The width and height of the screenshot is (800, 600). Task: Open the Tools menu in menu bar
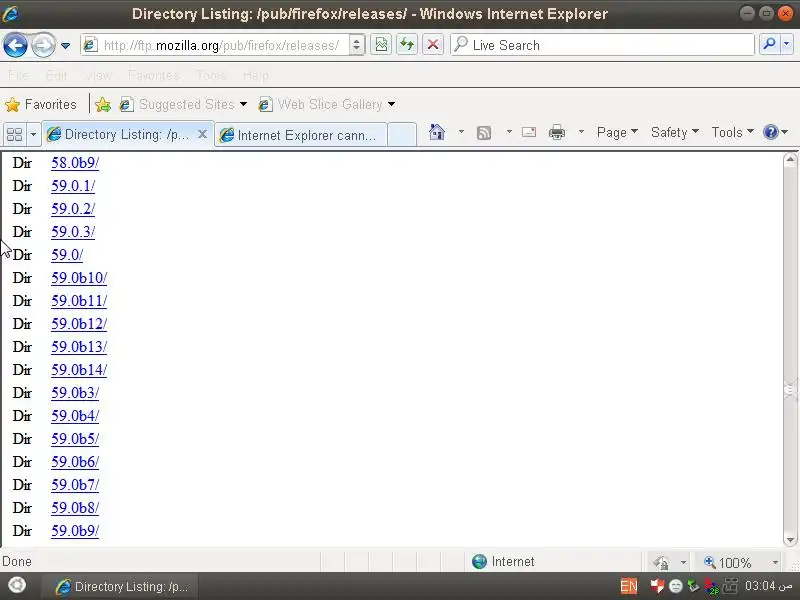click(x=211, y=76)
